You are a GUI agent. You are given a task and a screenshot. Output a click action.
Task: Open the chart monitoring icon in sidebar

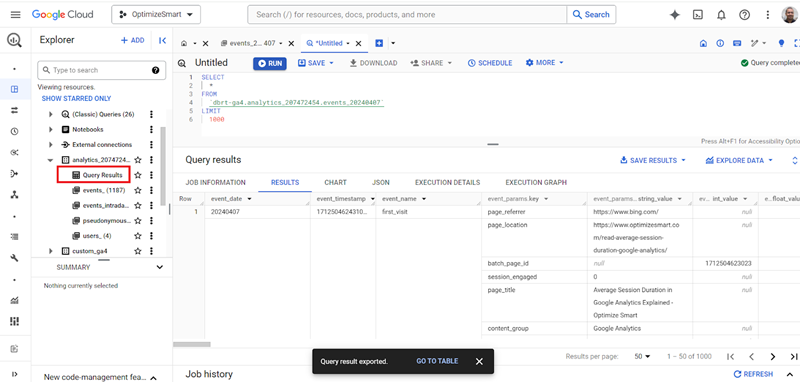14,300
